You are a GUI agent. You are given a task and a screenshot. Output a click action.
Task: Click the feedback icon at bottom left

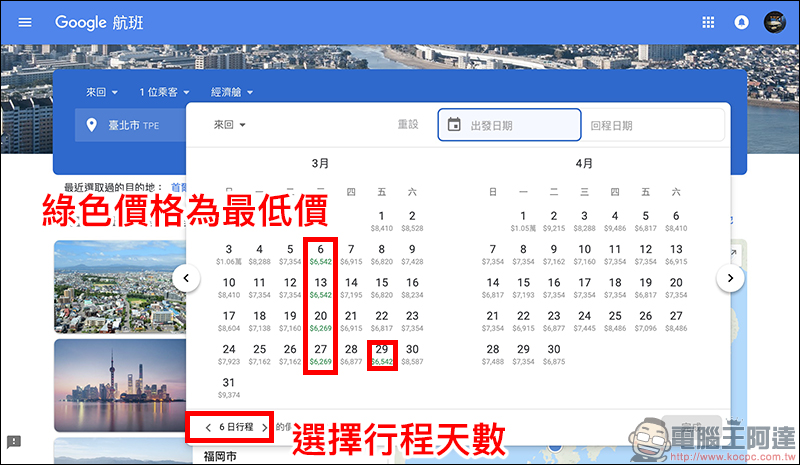pyautogui.click(x=14, y=441)
